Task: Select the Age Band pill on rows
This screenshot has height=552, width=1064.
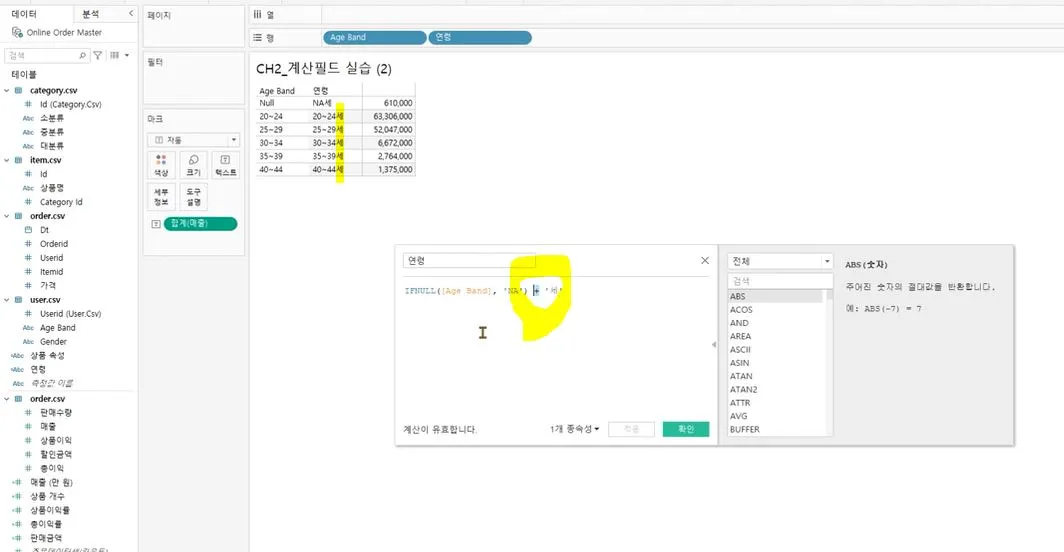Action: click(375, 37)
